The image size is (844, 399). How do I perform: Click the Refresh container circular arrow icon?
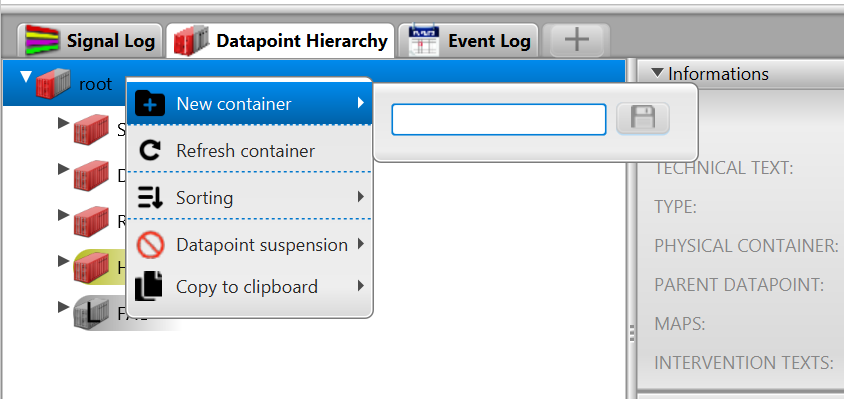150,150
